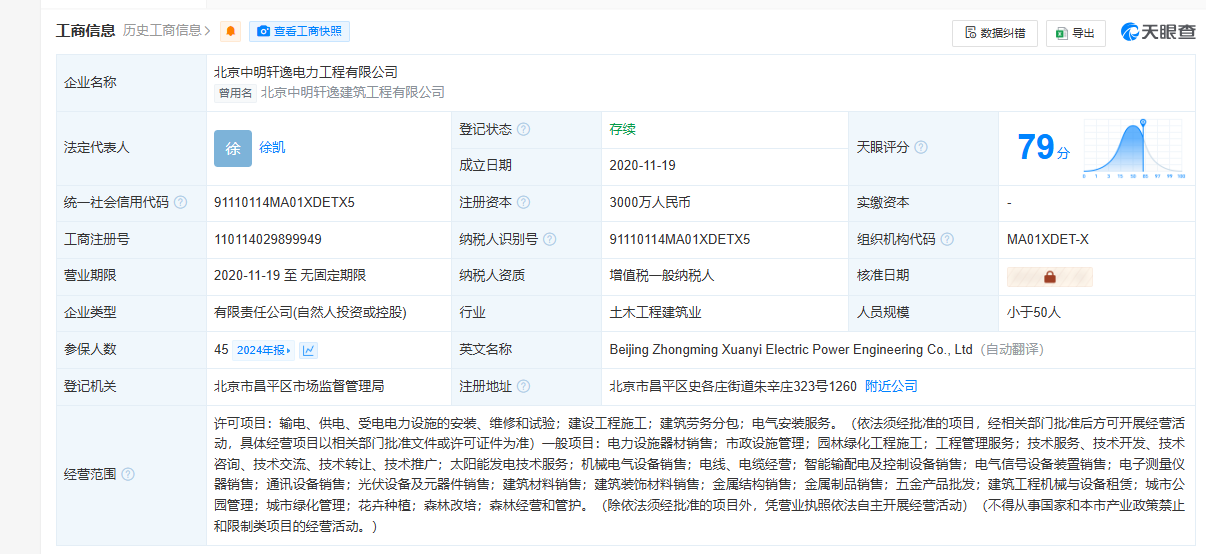
Task: Click the 导出 export button
Action: click(x=1076, y=33)
